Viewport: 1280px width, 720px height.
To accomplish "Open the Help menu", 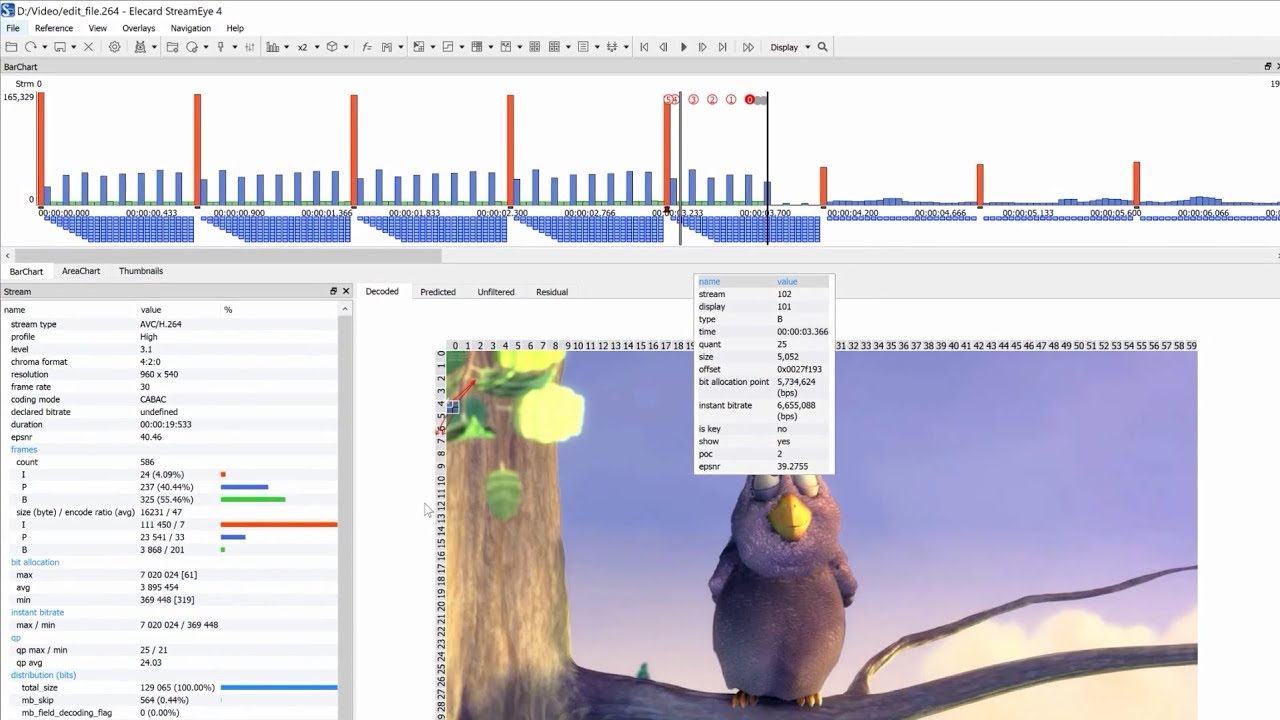I will click(x=235, y=28).
